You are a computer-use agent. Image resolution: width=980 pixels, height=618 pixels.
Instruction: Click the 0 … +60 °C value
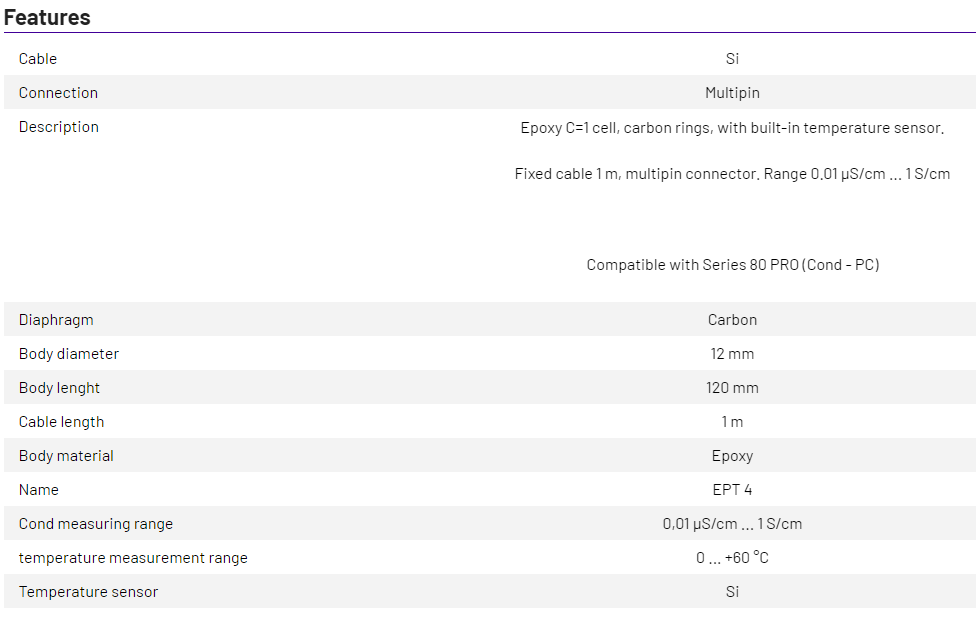(732, 558)
